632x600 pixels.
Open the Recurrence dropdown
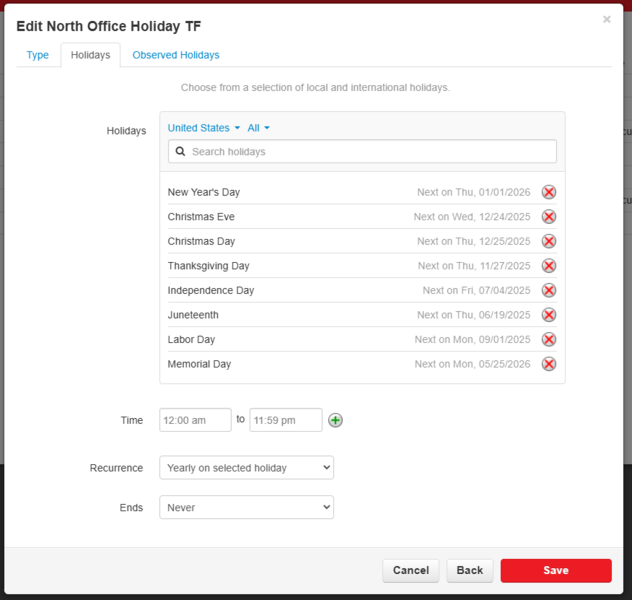click(x=246, y=468)
